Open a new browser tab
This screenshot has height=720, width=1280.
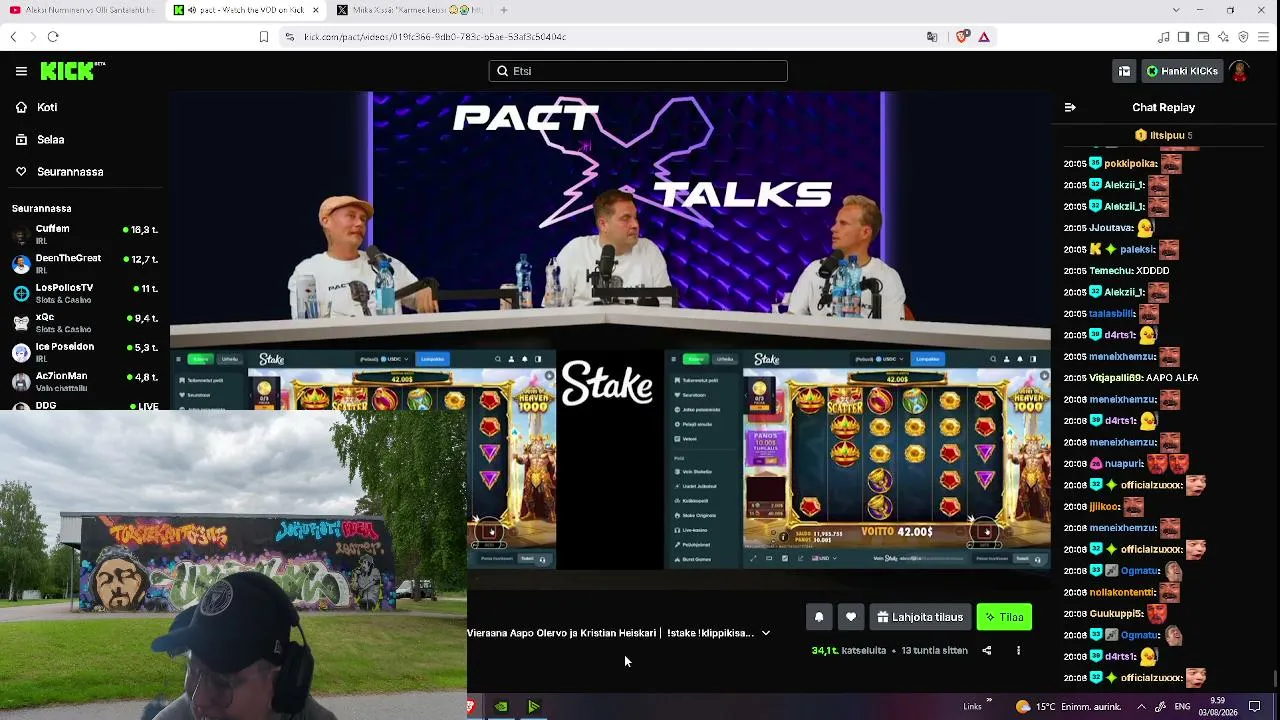coord(504,10)
